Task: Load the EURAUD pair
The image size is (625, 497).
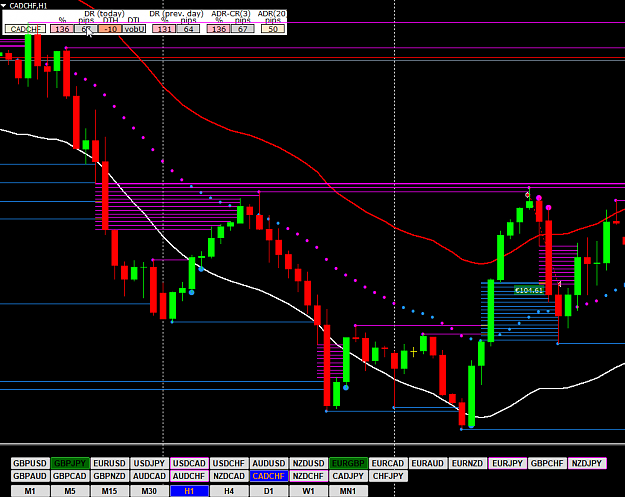Action: click(x=428, y=463)
